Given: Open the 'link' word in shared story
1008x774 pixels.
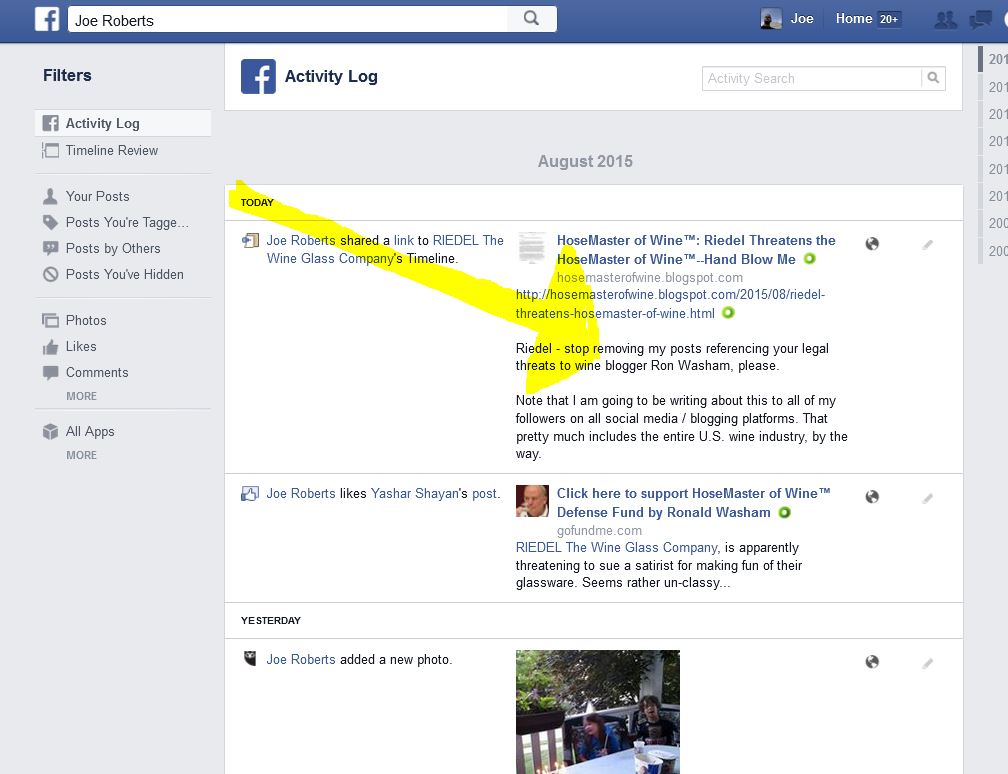Looking at the screenshot, I should click(404, 240).
